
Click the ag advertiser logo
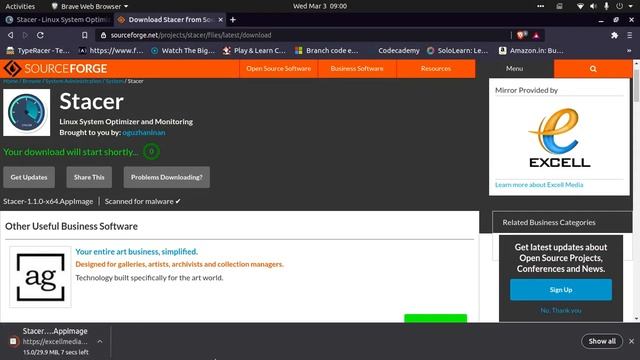[x=40, y=277]
